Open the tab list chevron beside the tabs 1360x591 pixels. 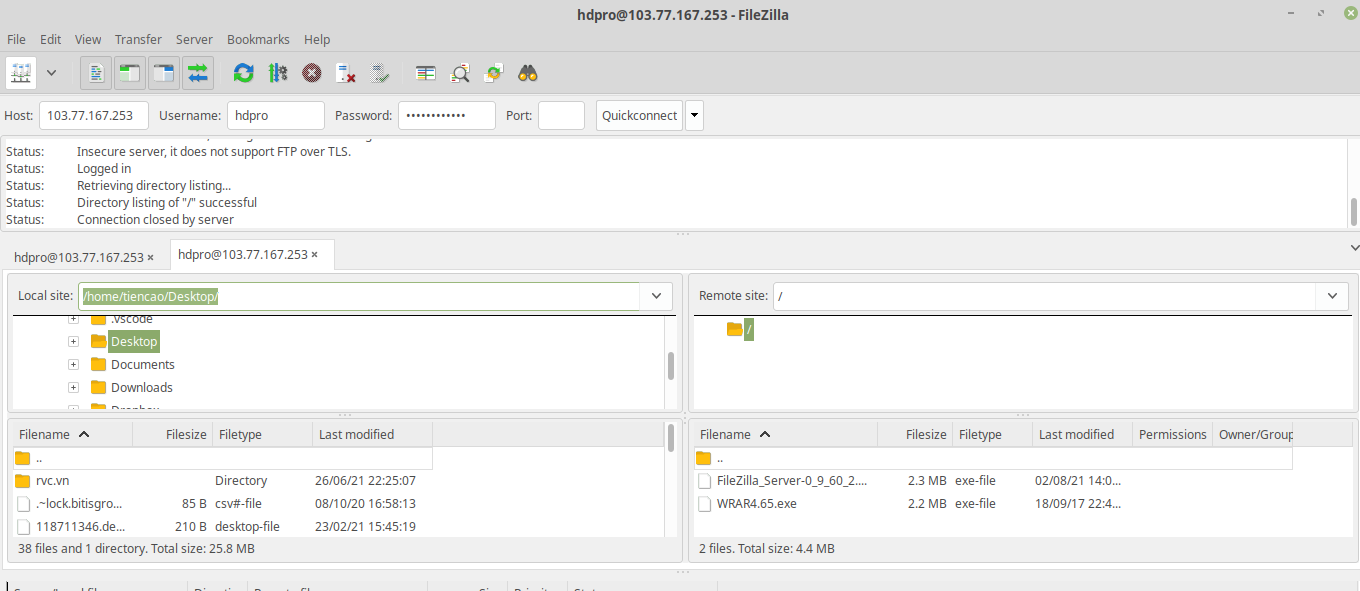point(1354,246)
